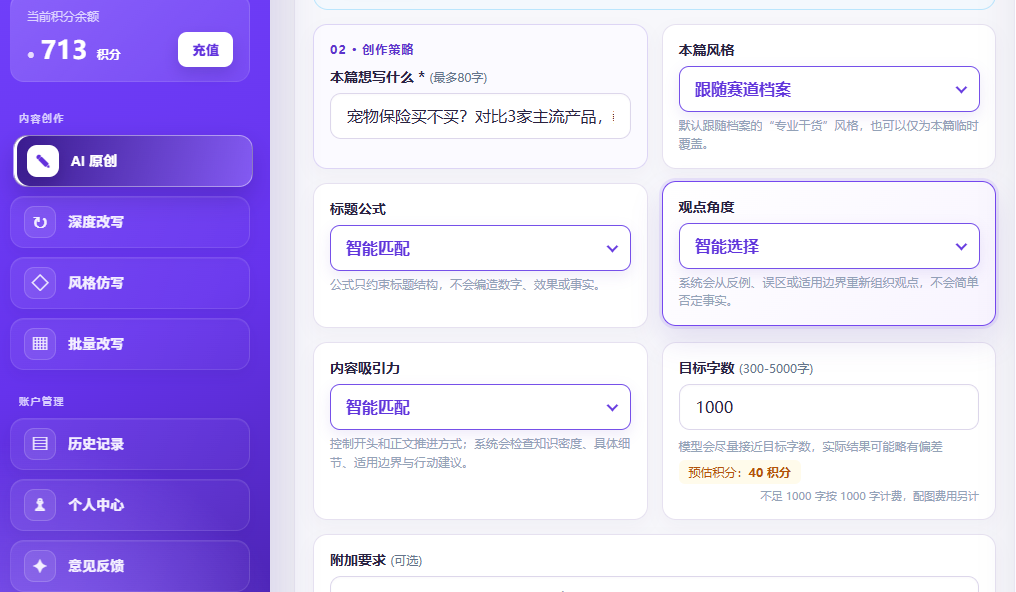Open the 观点角度 智能选择 dropdown
The width and height of the screenshot is (1016, 592).
(x=829, y=246)
